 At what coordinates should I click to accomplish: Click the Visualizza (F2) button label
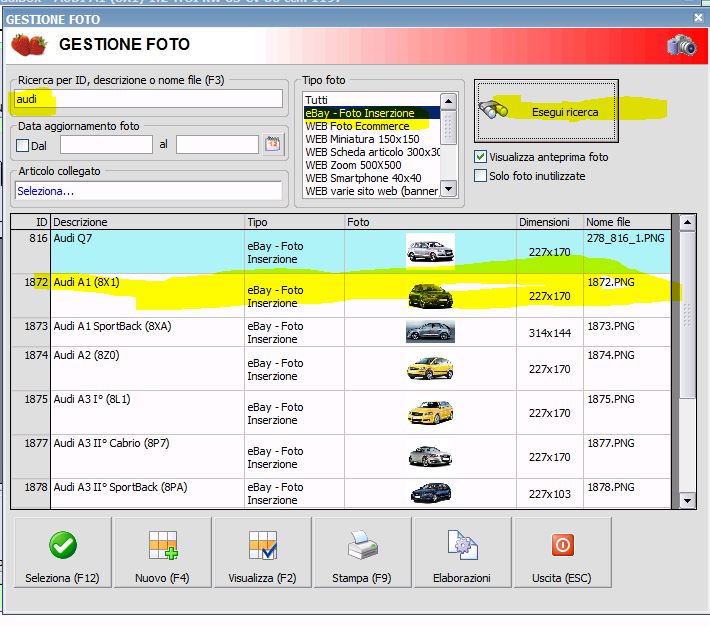(x=262, y=578)
